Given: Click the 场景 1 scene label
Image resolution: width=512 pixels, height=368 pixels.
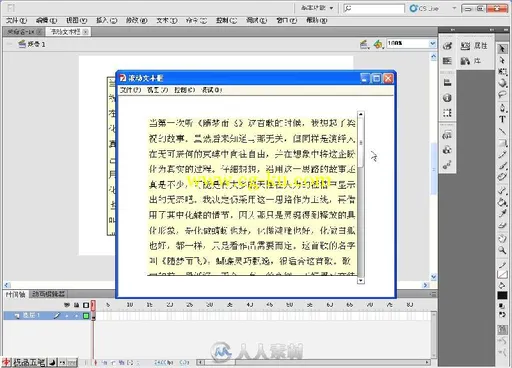Looking at the screenshot, I should 36,44.
